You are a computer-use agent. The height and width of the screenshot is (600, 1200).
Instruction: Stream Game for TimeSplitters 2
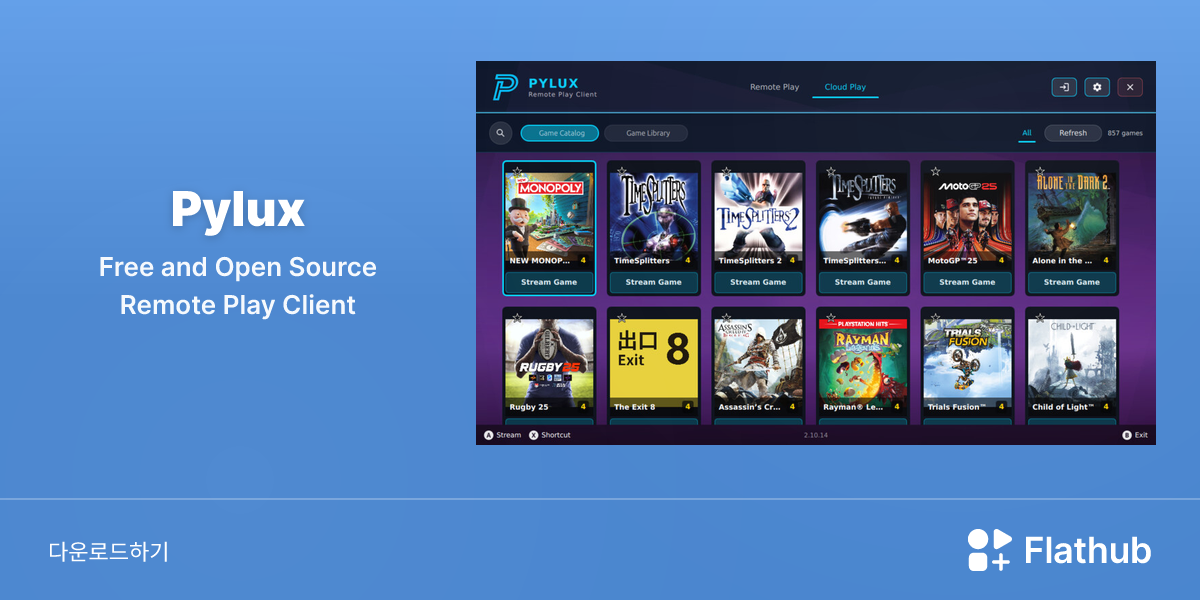pos(759,282)
